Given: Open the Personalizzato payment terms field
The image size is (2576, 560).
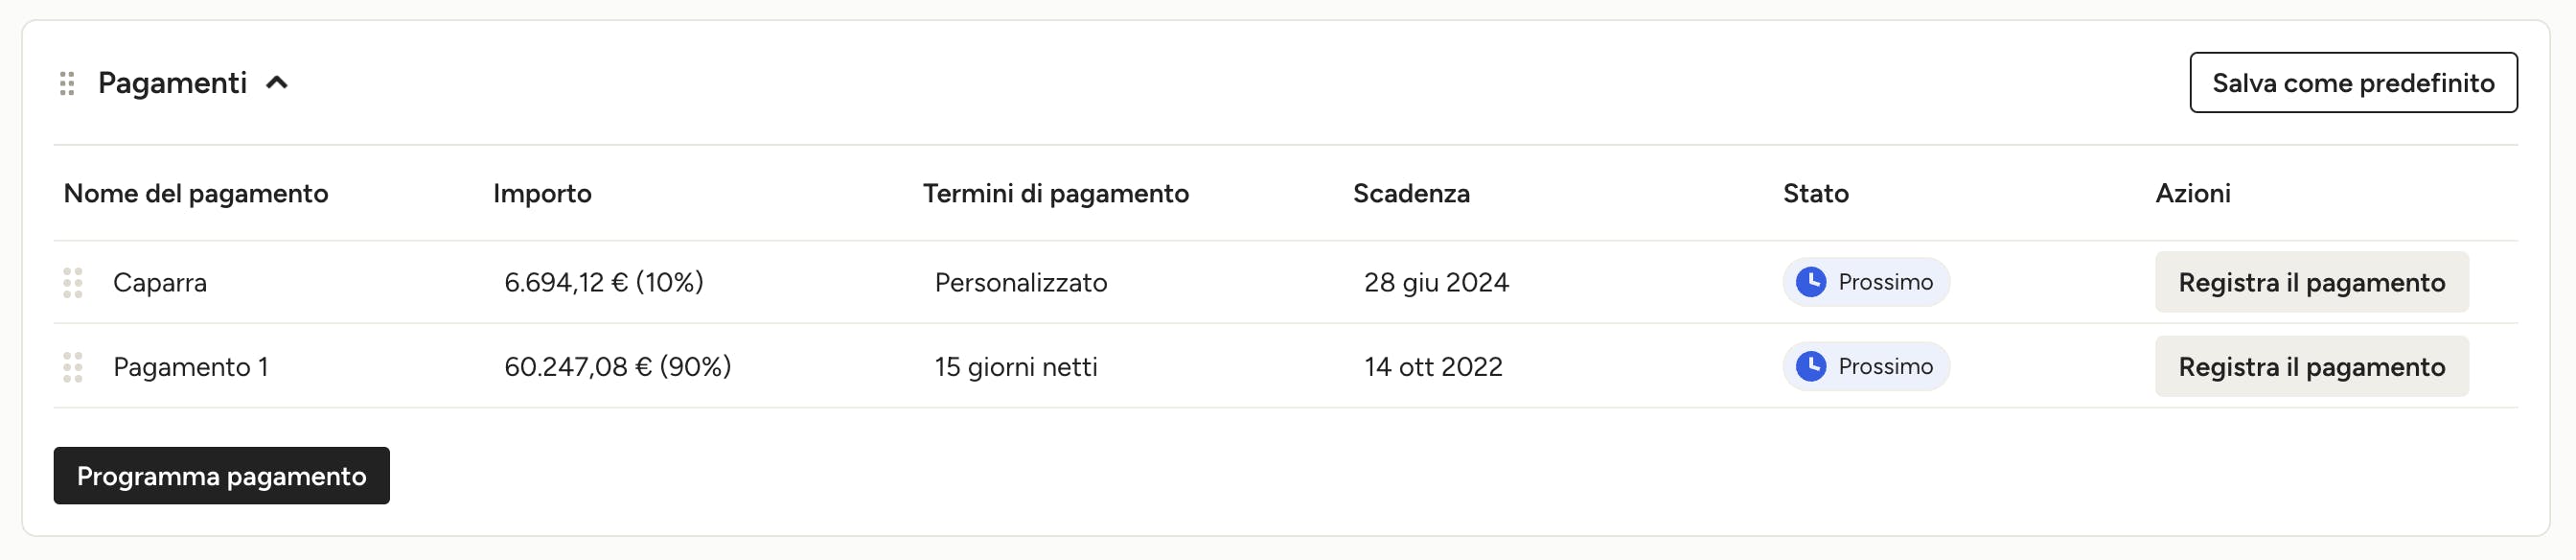Looking at the screenshot, I should click(x=1021, y=283).
